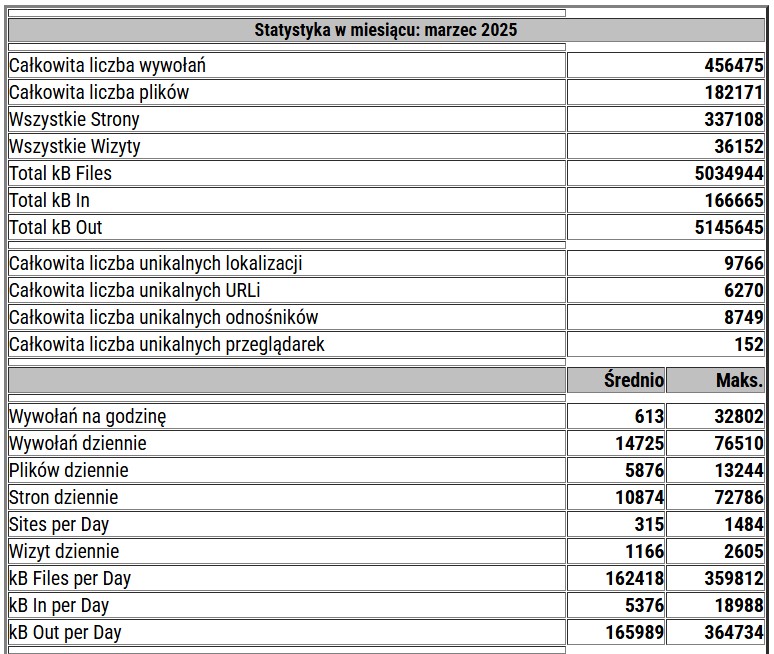Click the maximum value 364734

734,632
